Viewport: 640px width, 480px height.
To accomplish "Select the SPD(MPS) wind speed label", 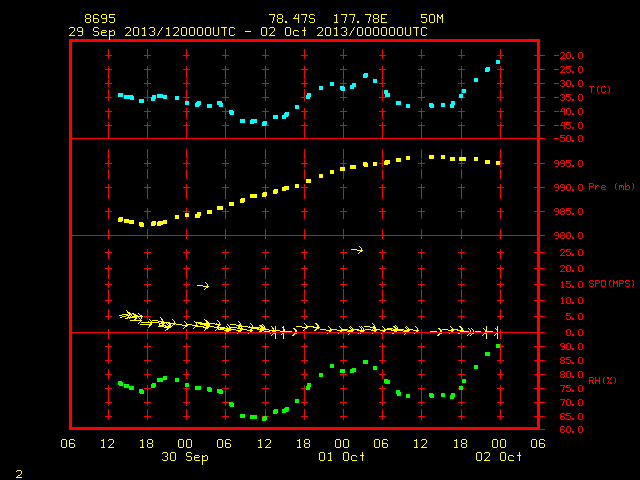I will (x=611, y=283).
